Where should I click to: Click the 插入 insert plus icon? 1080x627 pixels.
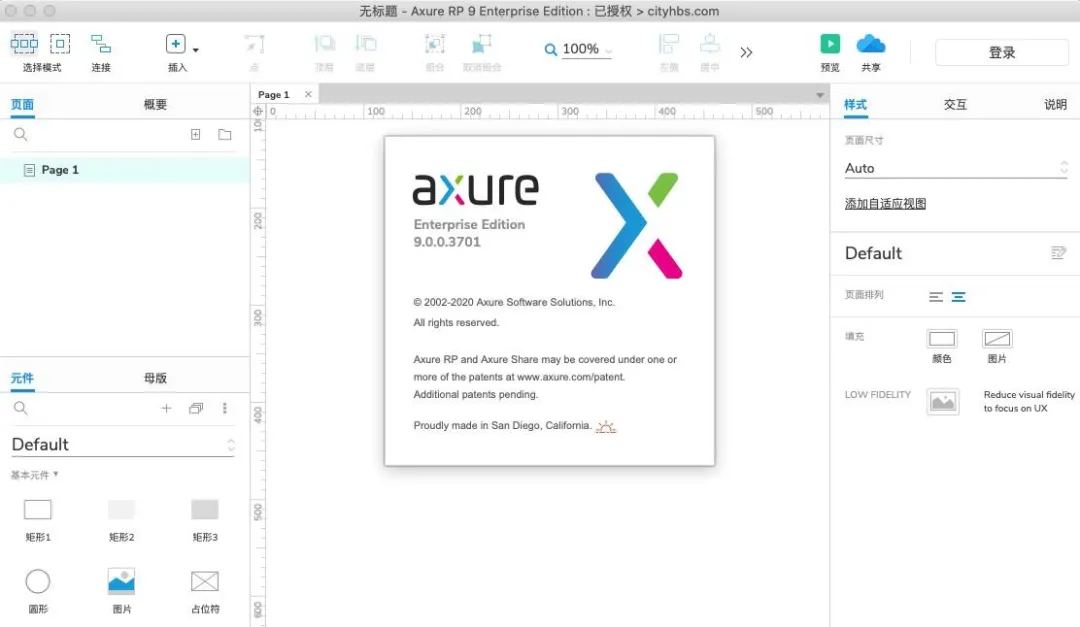176,44
